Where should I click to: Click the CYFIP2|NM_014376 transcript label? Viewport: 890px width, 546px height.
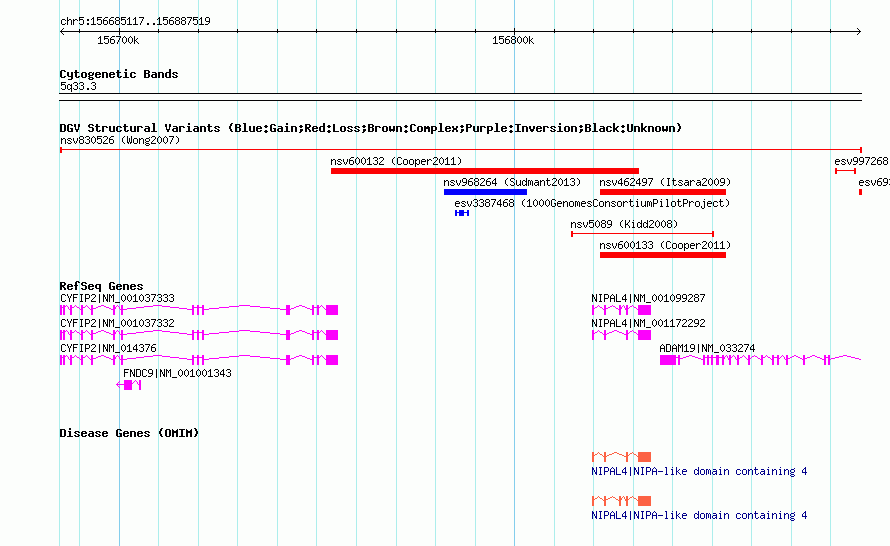tap(108, 348)
